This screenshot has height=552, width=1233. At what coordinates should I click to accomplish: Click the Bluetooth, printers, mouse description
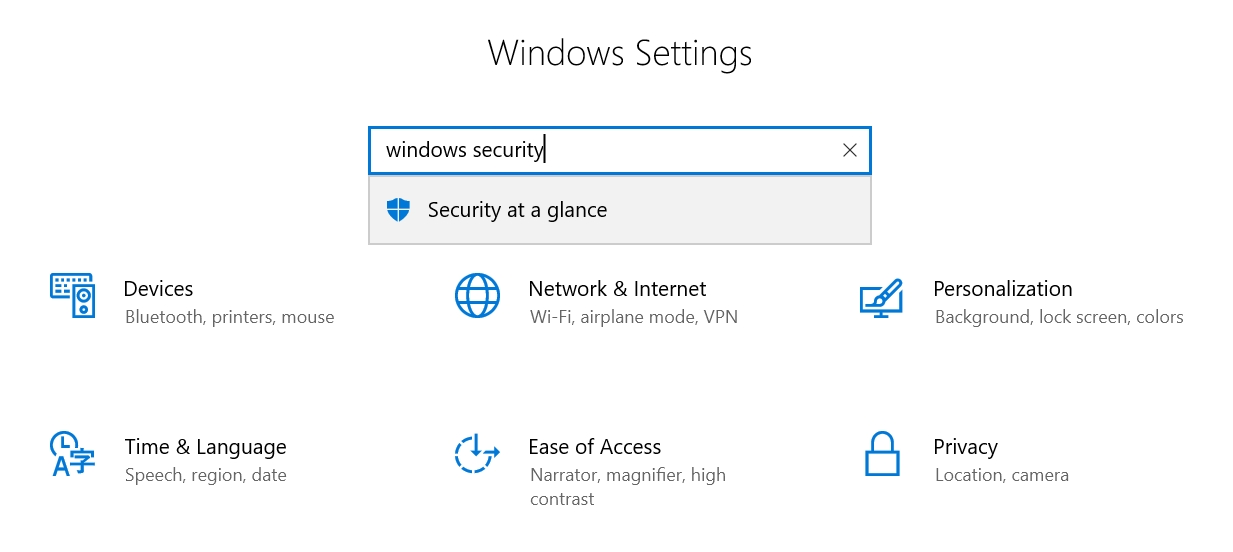[229, 317]
